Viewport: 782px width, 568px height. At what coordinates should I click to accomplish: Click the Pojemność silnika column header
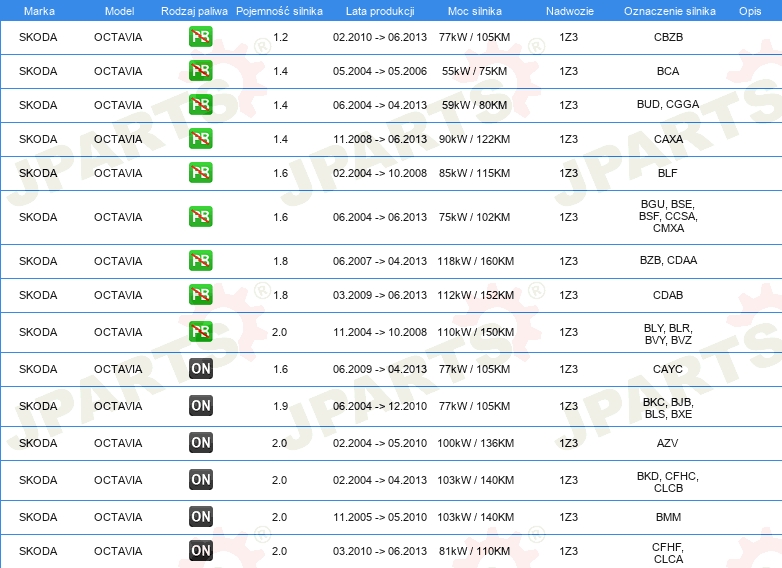279,11
